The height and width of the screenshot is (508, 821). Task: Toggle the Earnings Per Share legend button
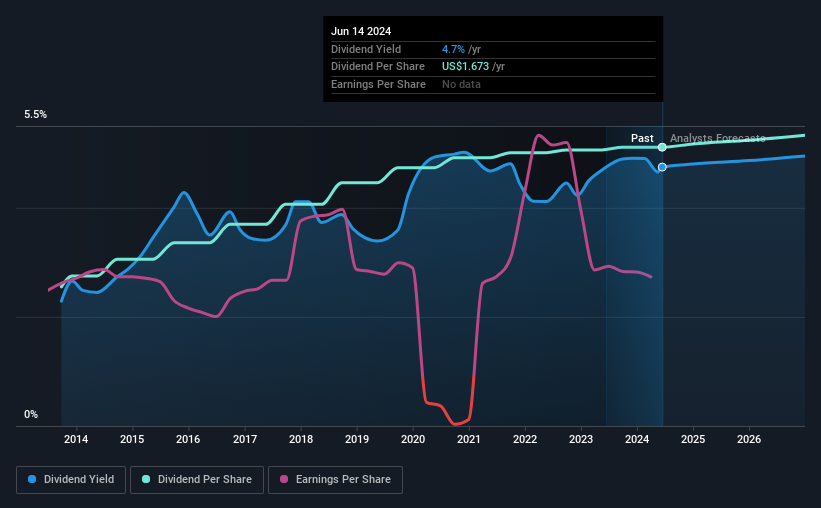335,480
